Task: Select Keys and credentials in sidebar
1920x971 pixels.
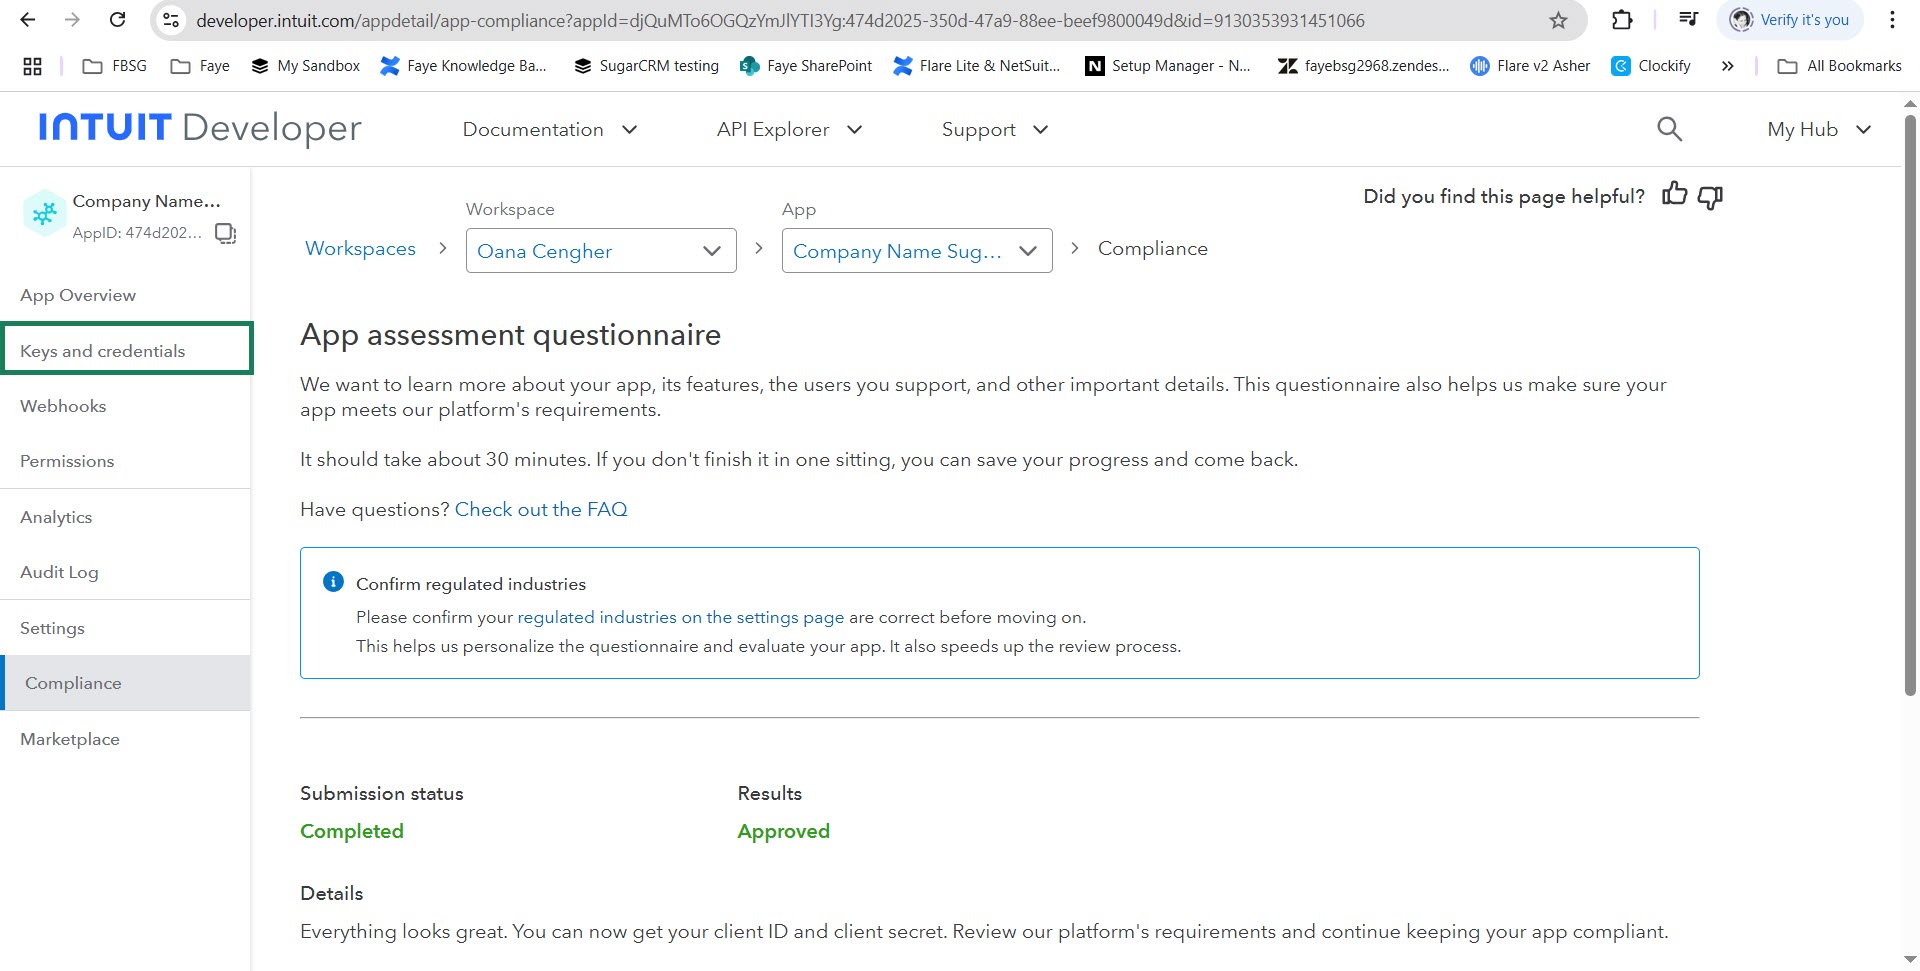Action: [102, 351]
